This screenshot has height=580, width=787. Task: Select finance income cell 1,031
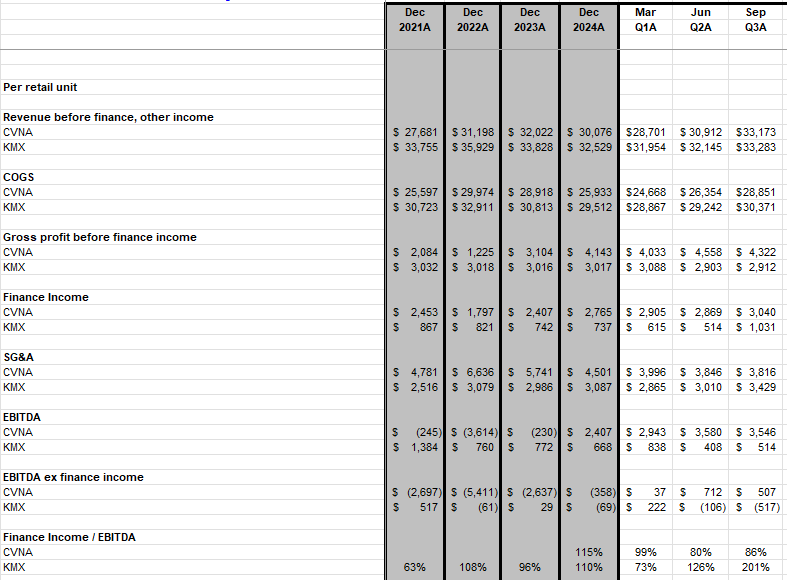pyautogui.click(x=755, y=328)
